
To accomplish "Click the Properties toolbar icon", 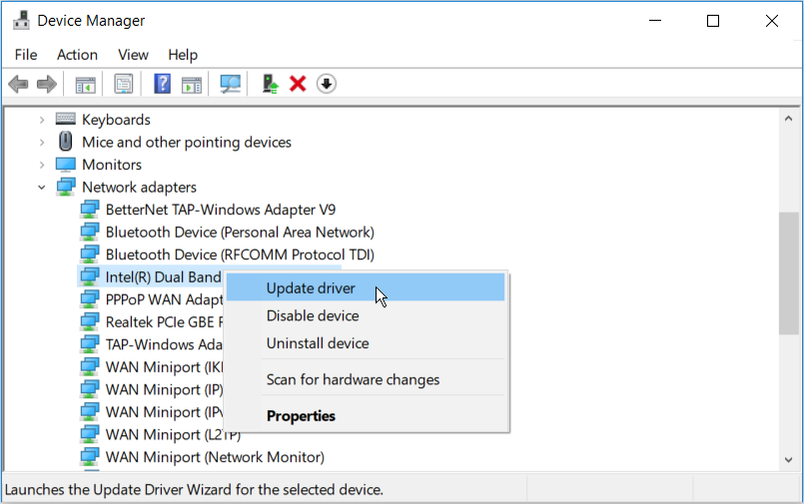I will pos(123,84).
